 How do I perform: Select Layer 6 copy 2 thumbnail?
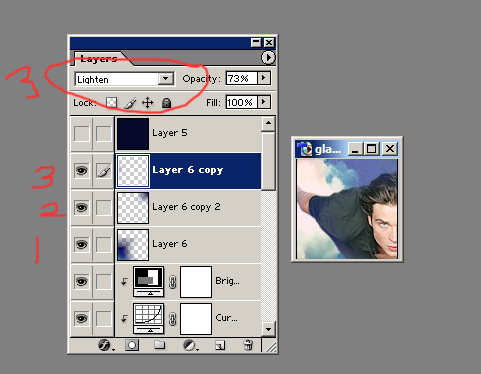(x=133, y=208)
